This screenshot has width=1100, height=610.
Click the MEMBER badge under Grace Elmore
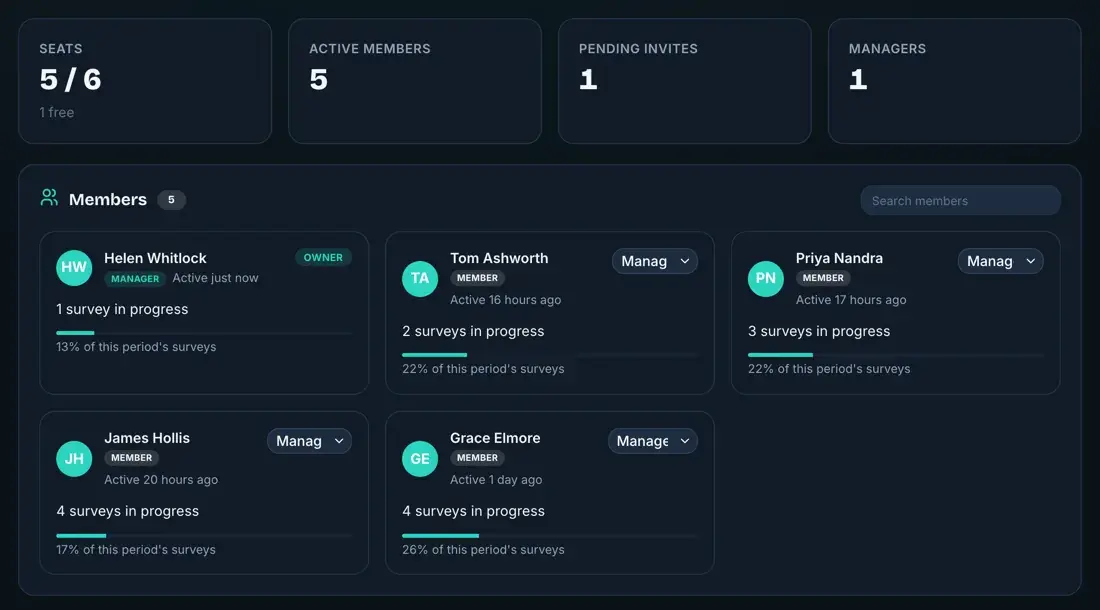coord(477,458)
